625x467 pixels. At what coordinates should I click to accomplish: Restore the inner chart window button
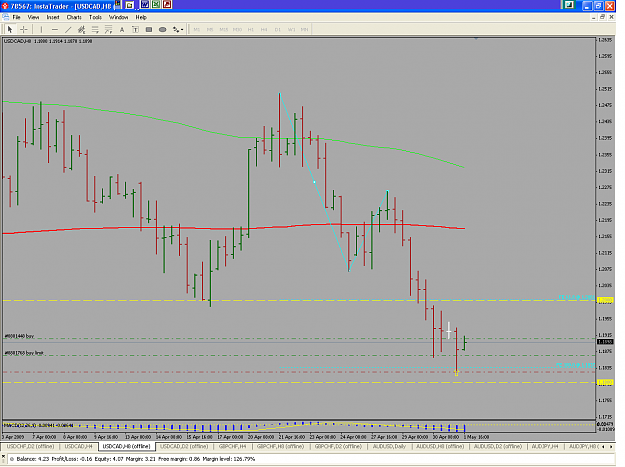click(x=602, y=17)
